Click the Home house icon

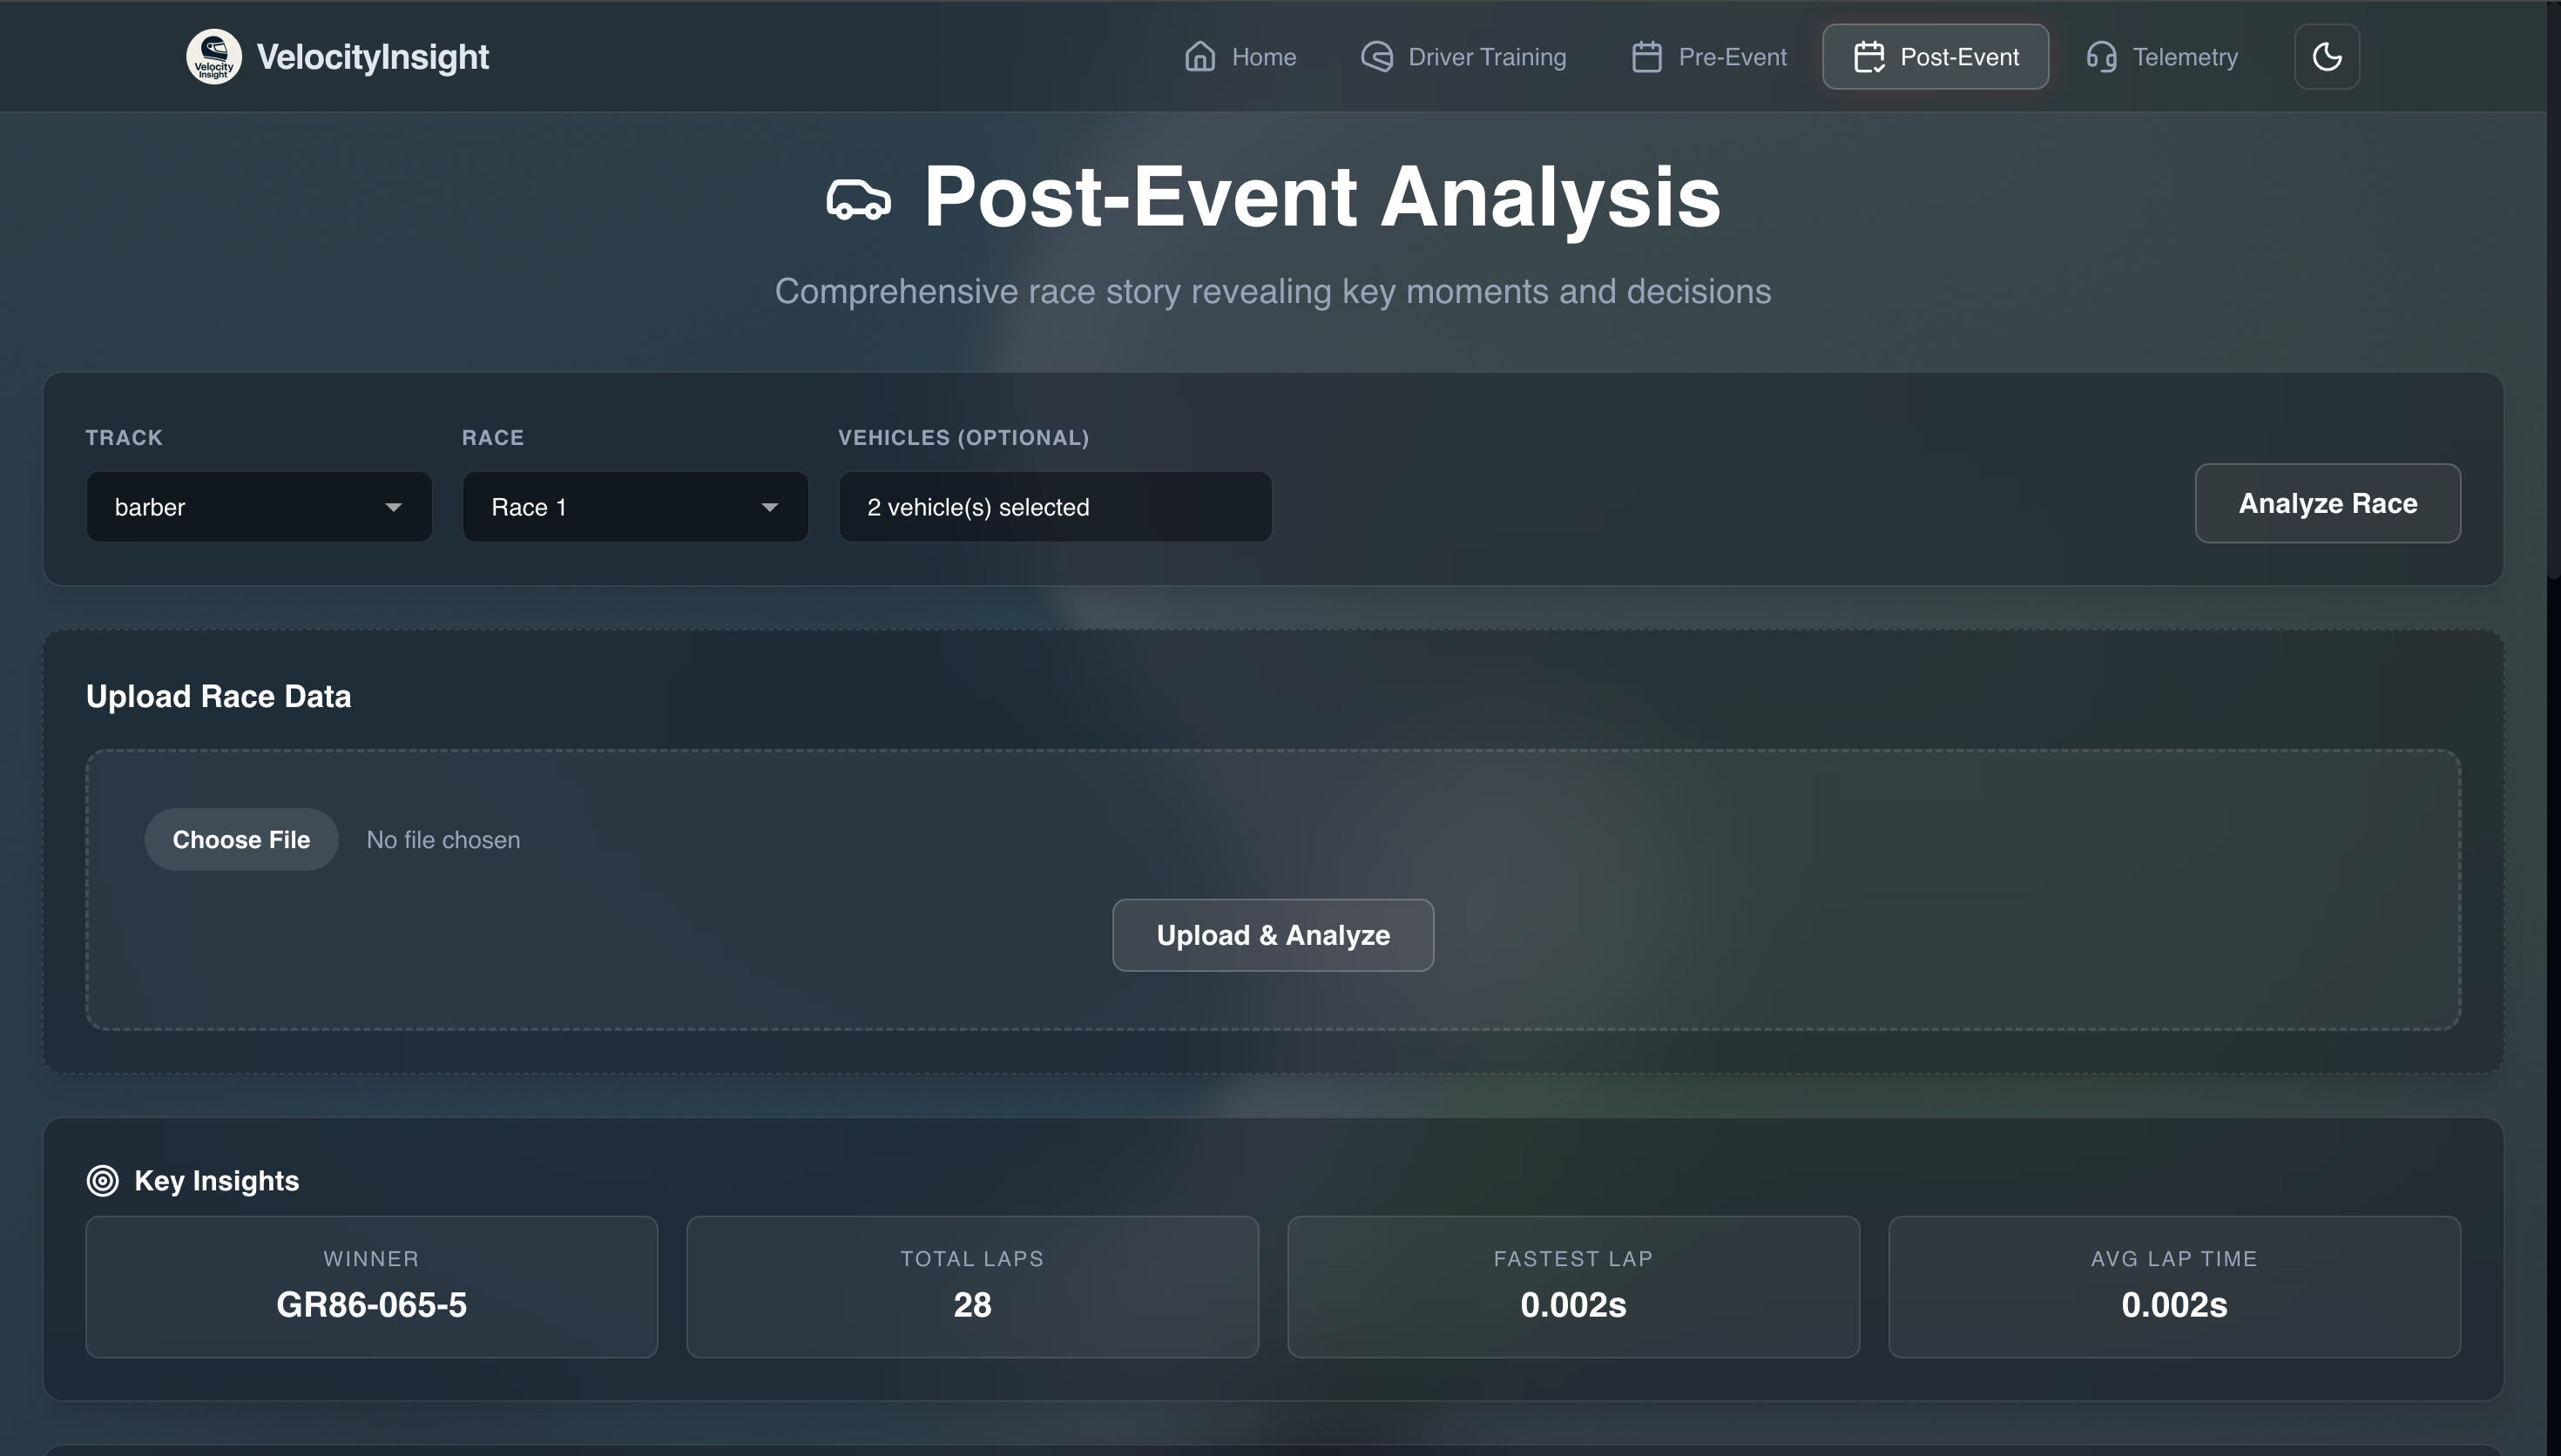(x=1200, y=57)
